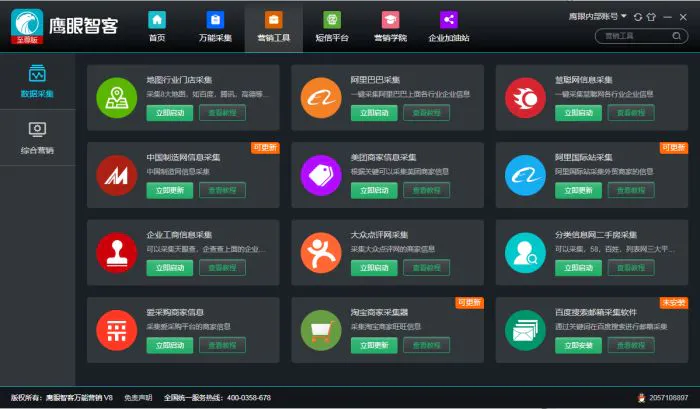Click the red stamp 企业工商 icon
Image resolution: width=700 pixels, height=409 pixels.
117,253
